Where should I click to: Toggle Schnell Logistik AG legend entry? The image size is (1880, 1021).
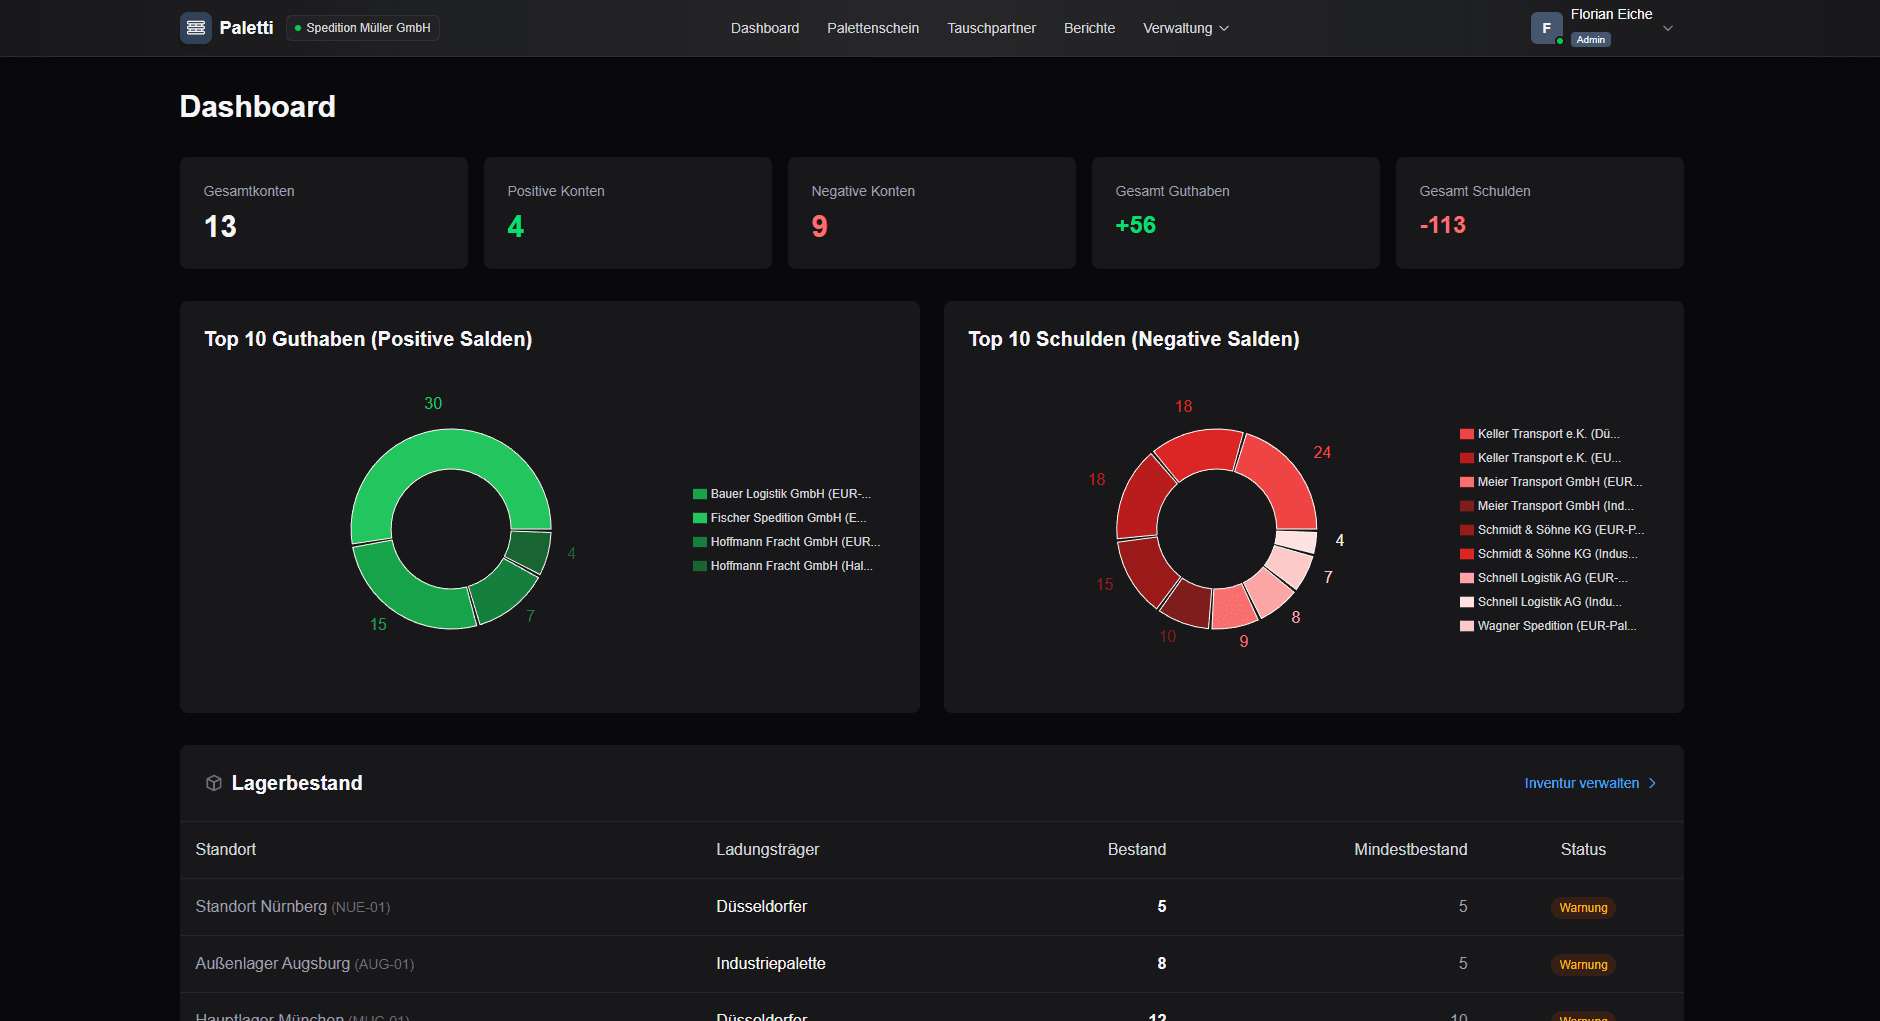click(x=1545, y=577)
